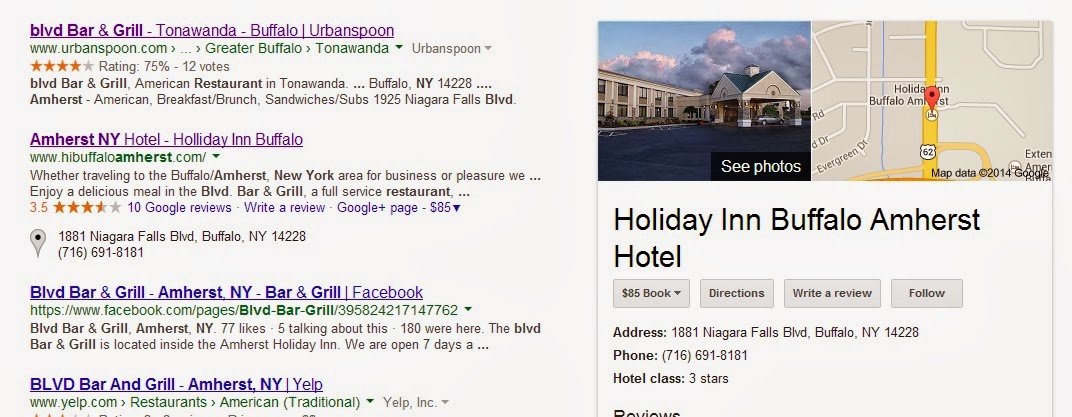1072x417 pixels.
Task: Open gray Yelp, Inc. source dropdown
Action: (x=445, y=403)
